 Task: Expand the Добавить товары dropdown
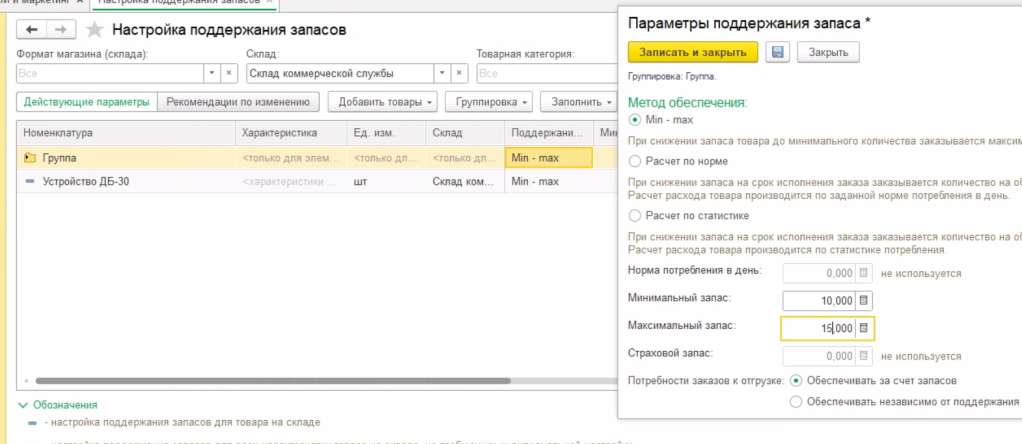(x=386, y=101)
